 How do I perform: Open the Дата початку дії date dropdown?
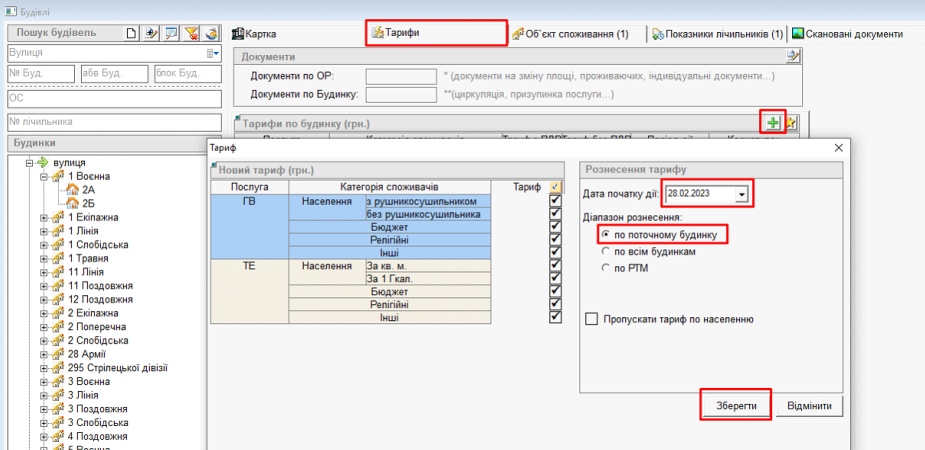(x=742, y=194)
